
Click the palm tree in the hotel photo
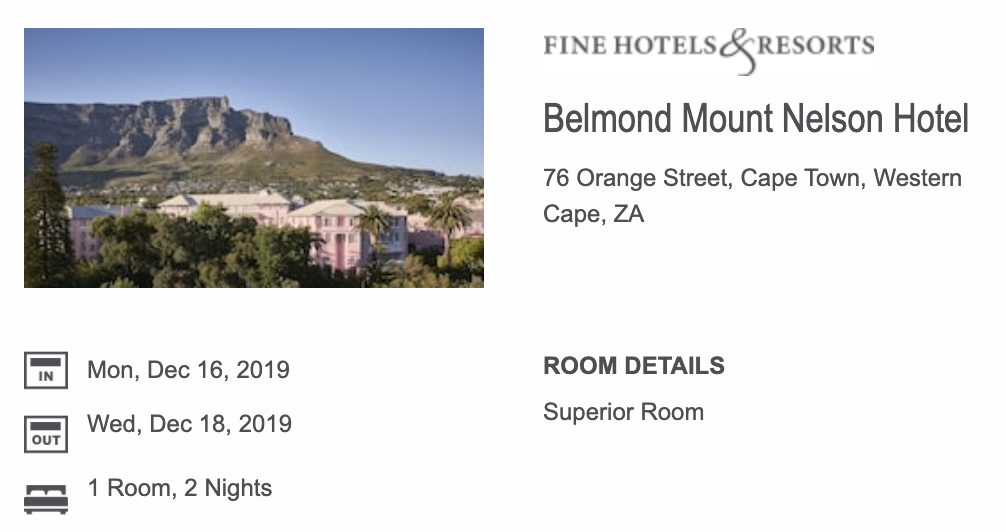coord(449,214)
